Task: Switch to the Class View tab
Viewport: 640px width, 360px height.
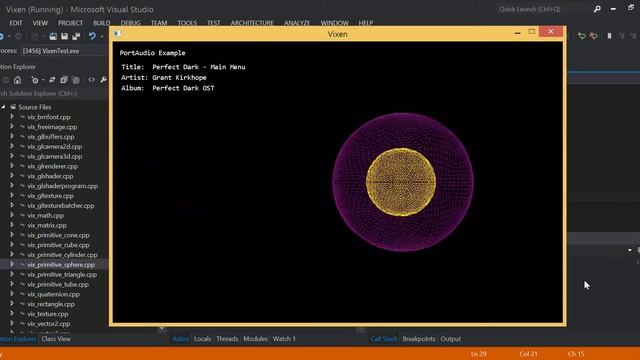Action: pos(56,339)
